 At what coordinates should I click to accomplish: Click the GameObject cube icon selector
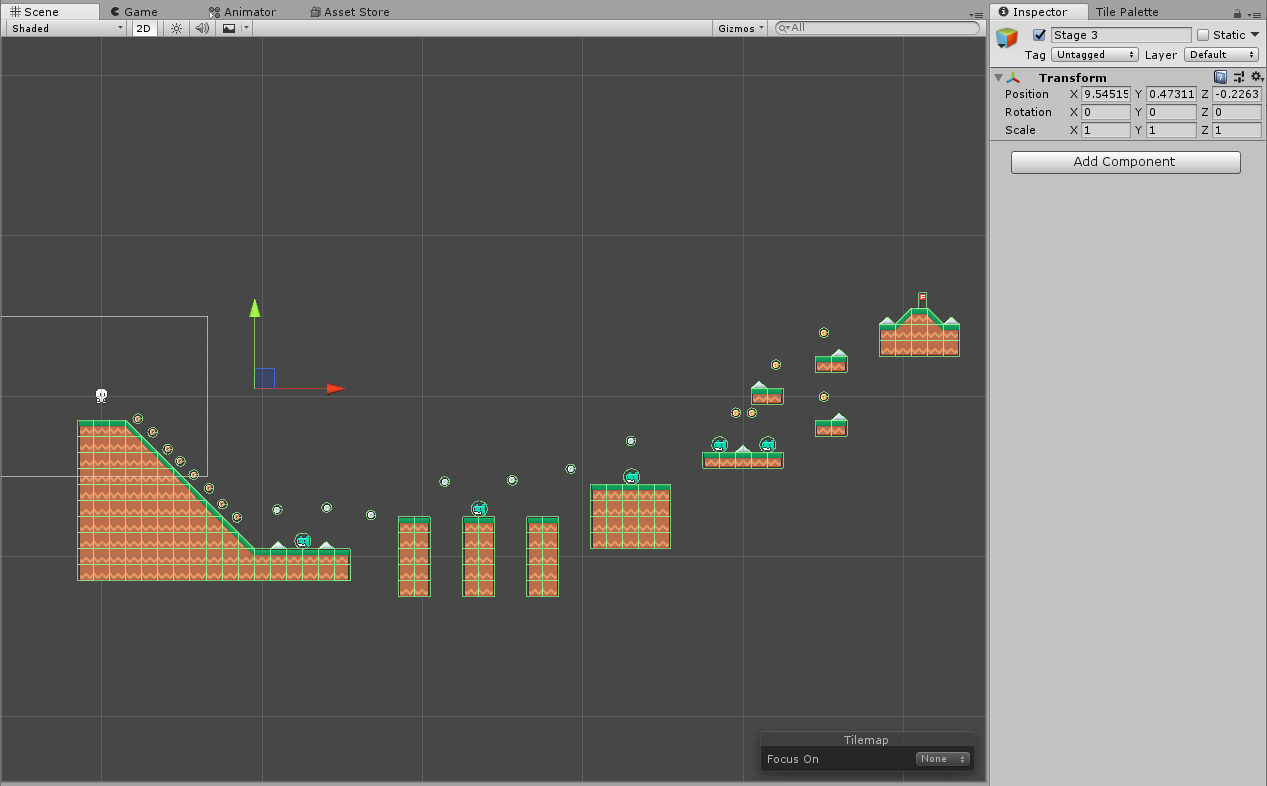pos(1007,38)
